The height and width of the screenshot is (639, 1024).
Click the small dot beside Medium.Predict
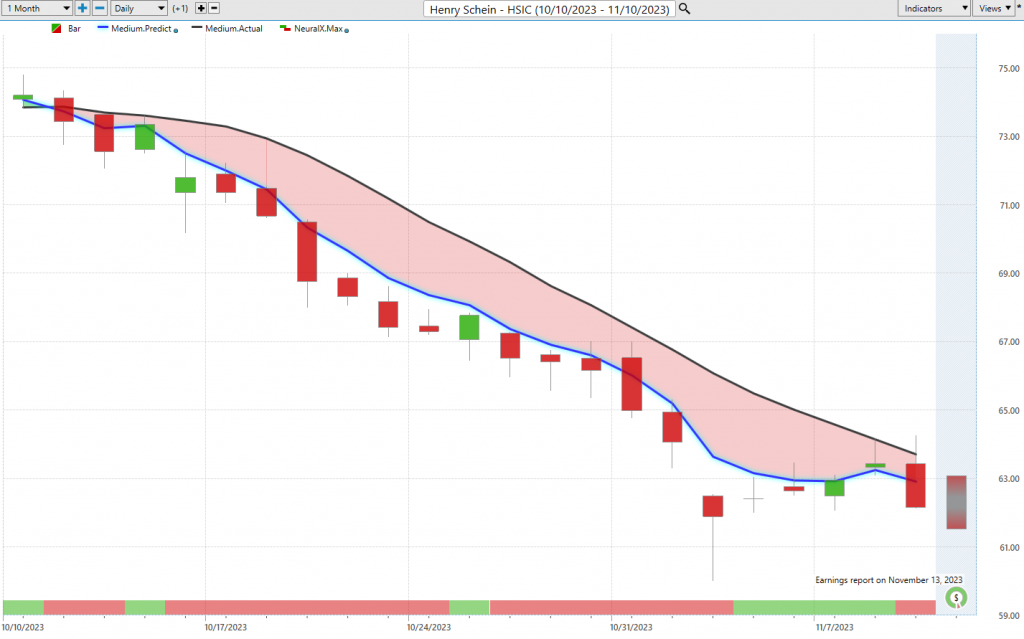(176, 31)
